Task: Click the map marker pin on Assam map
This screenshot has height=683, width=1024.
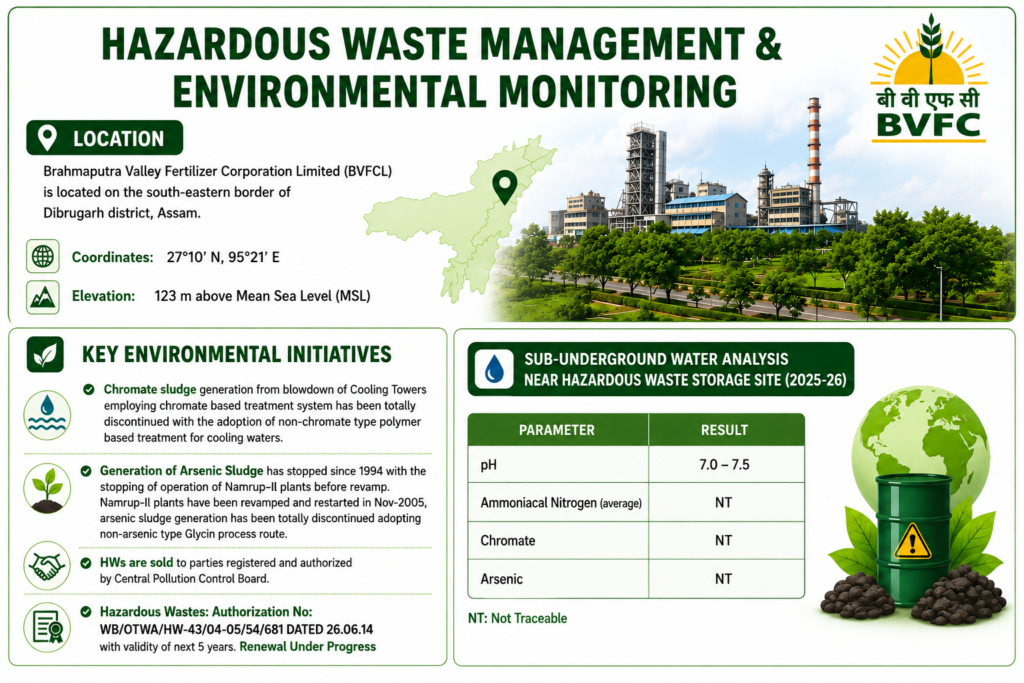Action: click(504, 187)
